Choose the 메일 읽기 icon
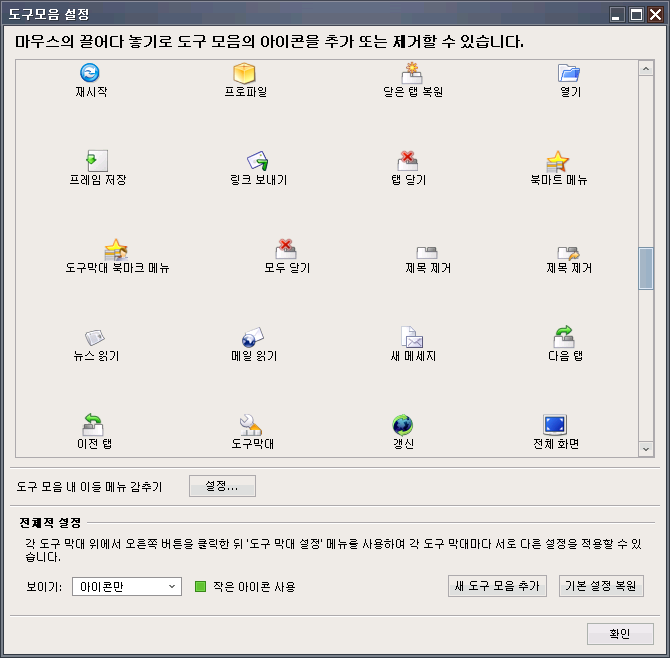670x658 pixels. (253, 337)
